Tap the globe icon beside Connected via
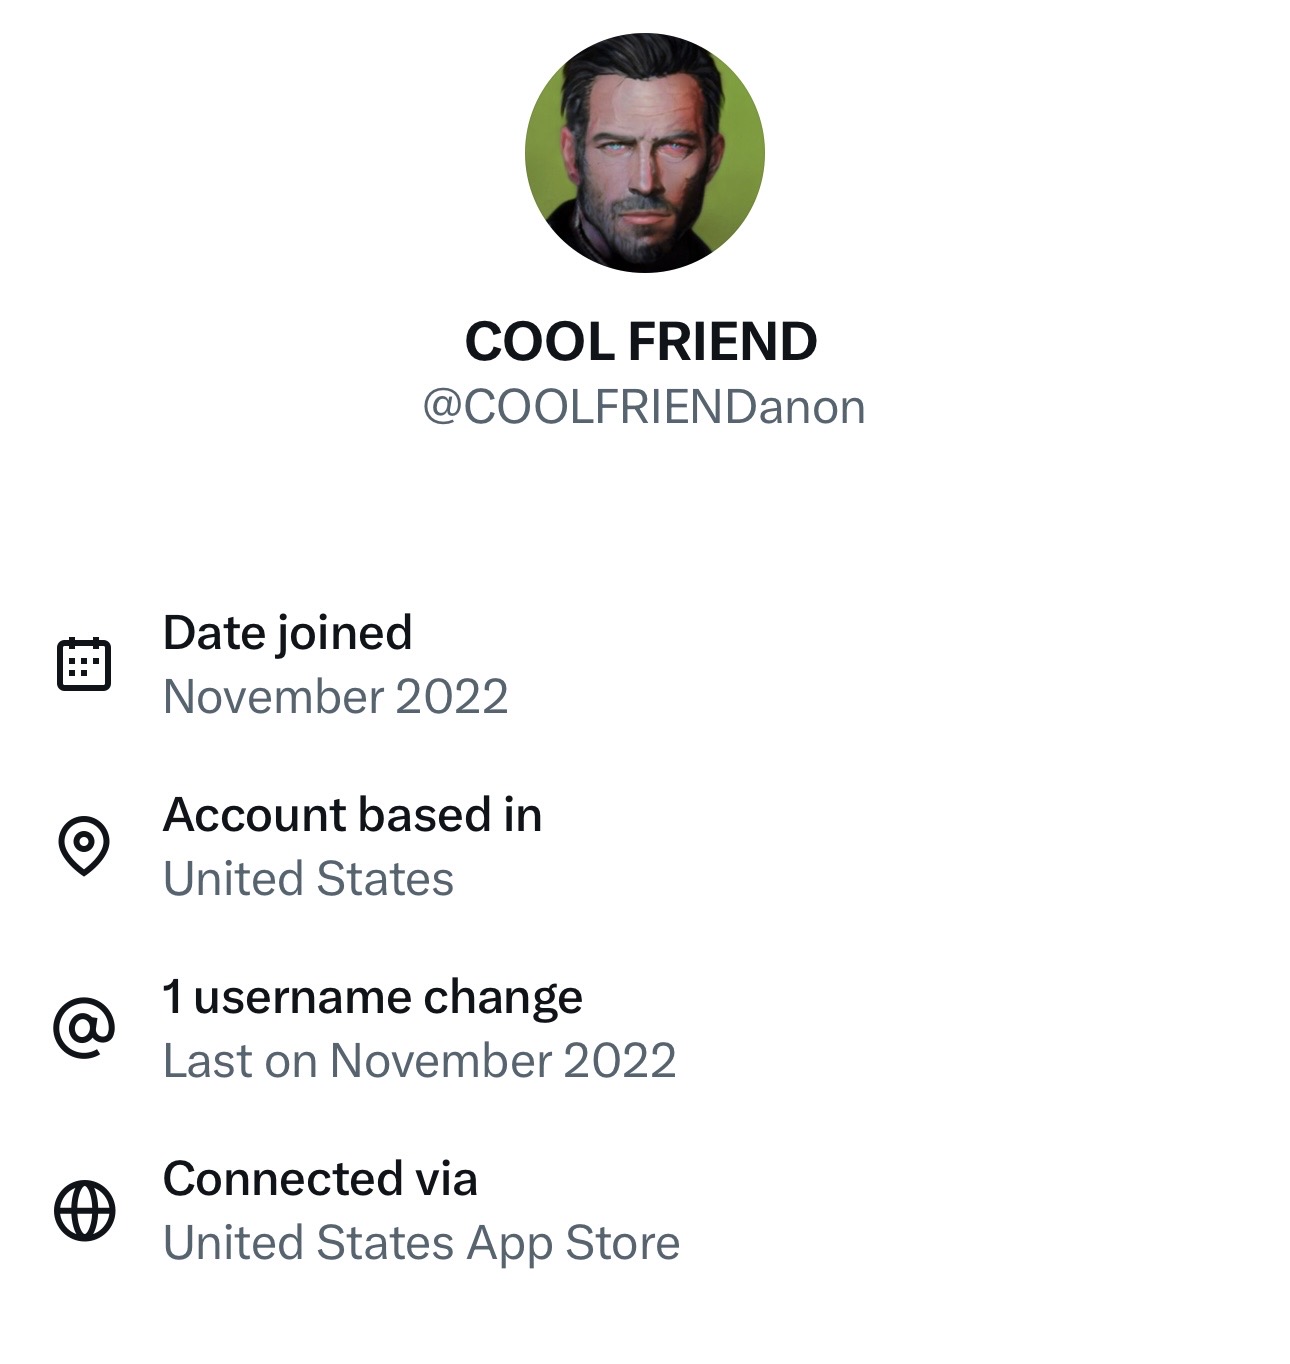The width and height of the screenshot is (1290, 1364). tap(84, 1210)
